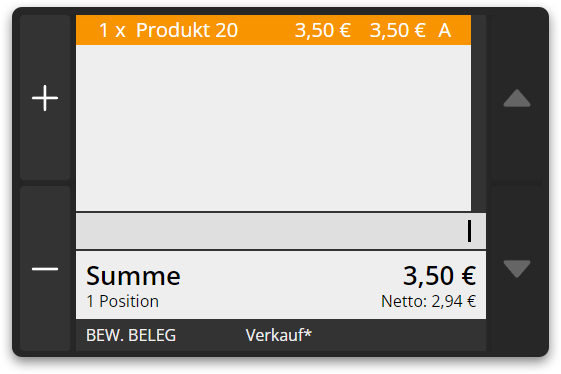The width and height of the screenshot is (561, 374).
Task: Decrease quantity with the minus icon
Action: tap(45, 268)
